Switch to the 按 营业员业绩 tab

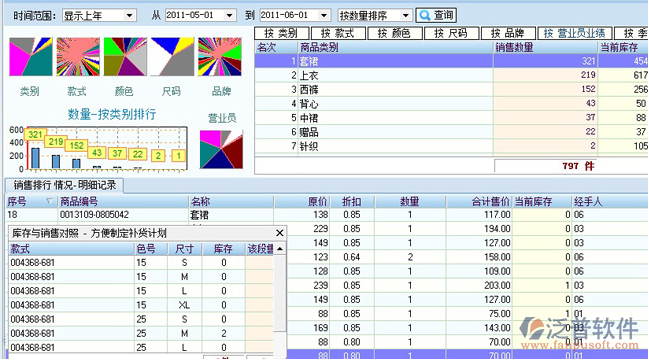click(x=574, y=33)
